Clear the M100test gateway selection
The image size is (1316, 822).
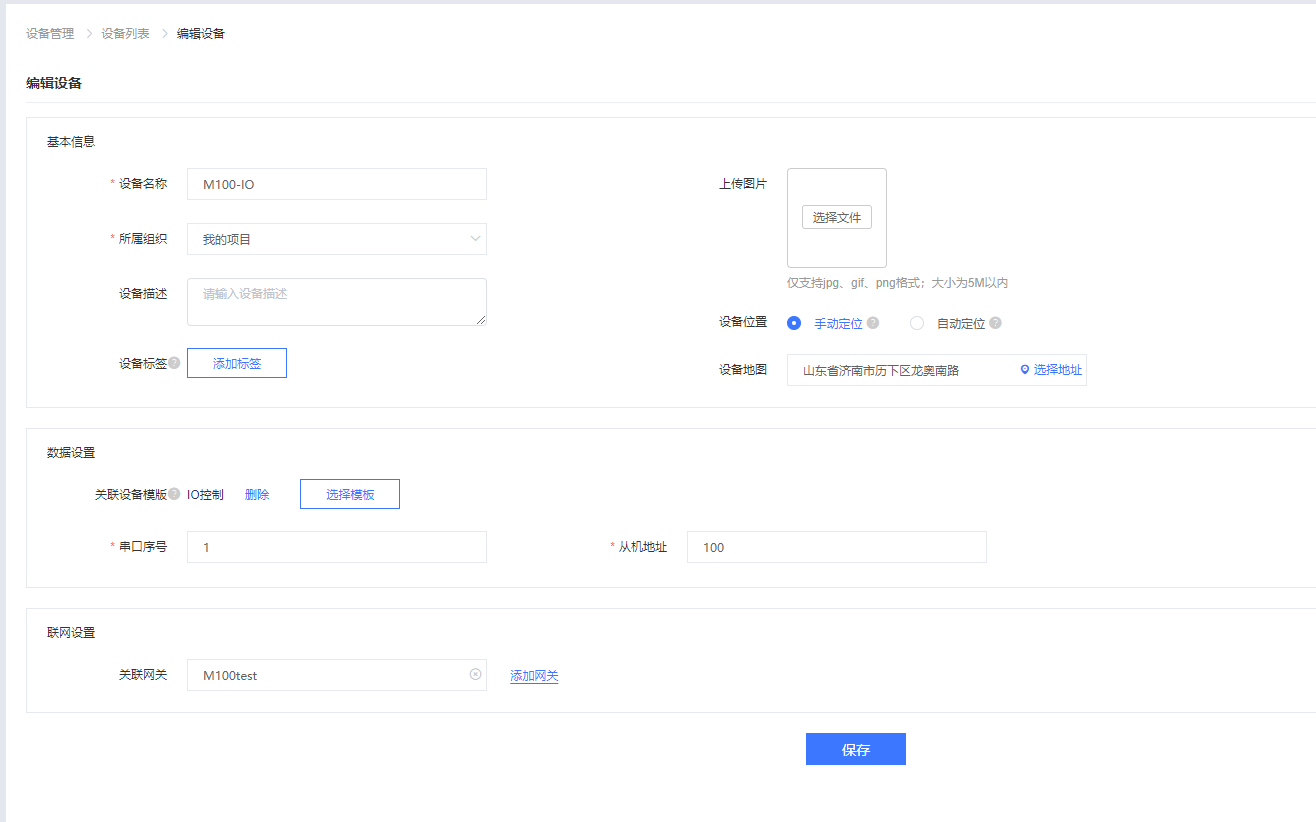point(475,674)
